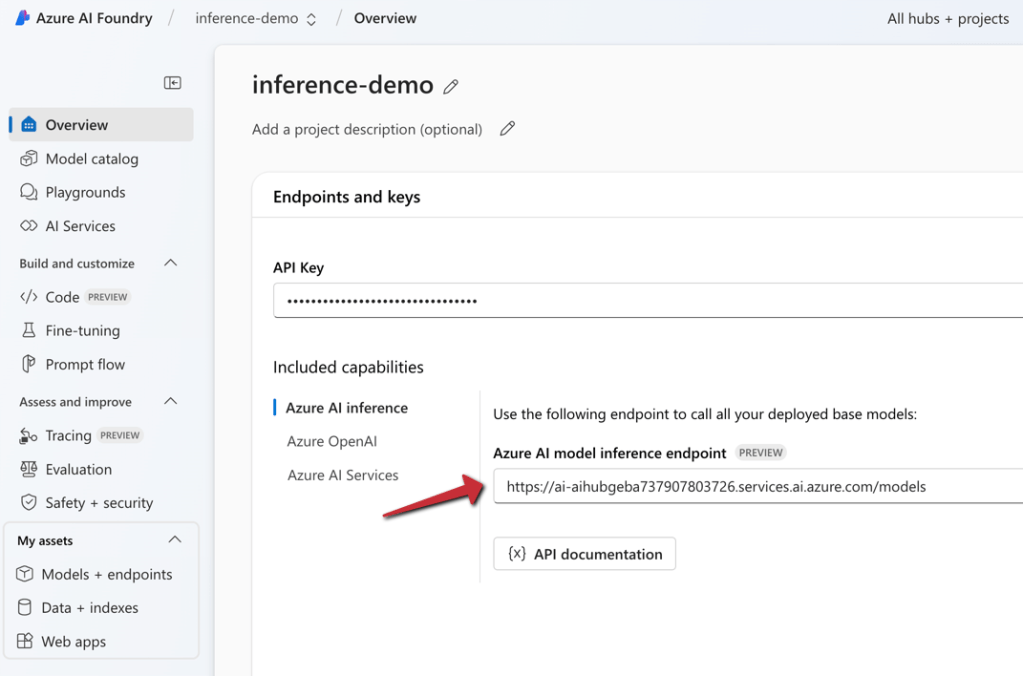Image resolution: width=1023 pixels, height=676 pixels.
Task: Click the Model catalog icon in sidebar
Action: coord(29,159)
